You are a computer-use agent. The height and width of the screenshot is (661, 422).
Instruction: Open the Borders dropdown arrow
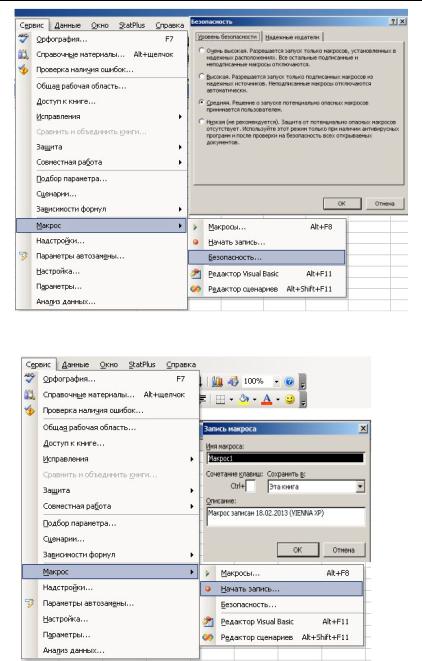(231, 399)
